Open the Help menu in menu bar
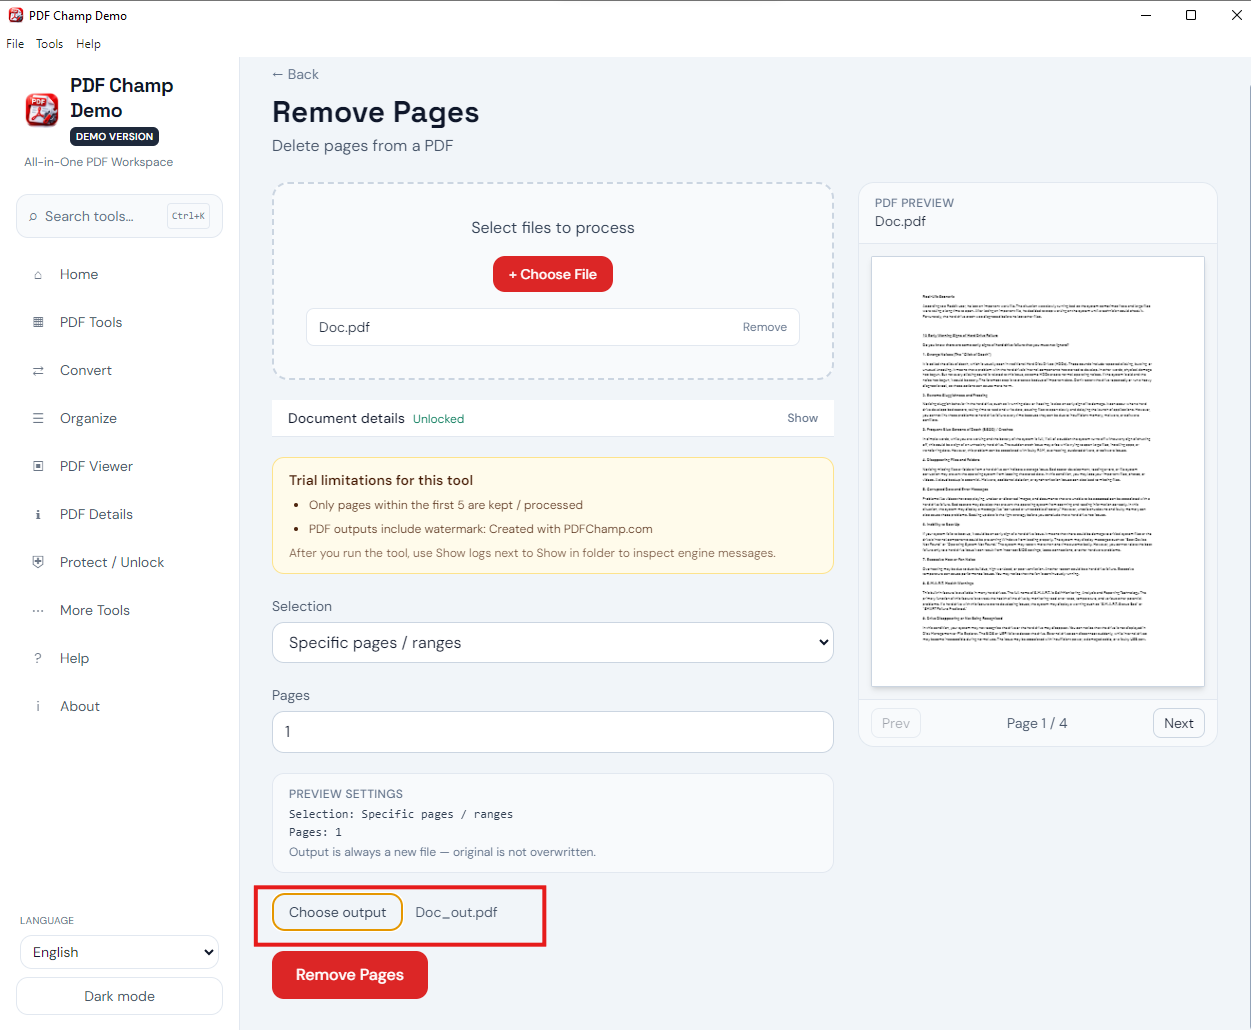Viewport: 1251px width, 1030px height. click(x=88, y=44)
